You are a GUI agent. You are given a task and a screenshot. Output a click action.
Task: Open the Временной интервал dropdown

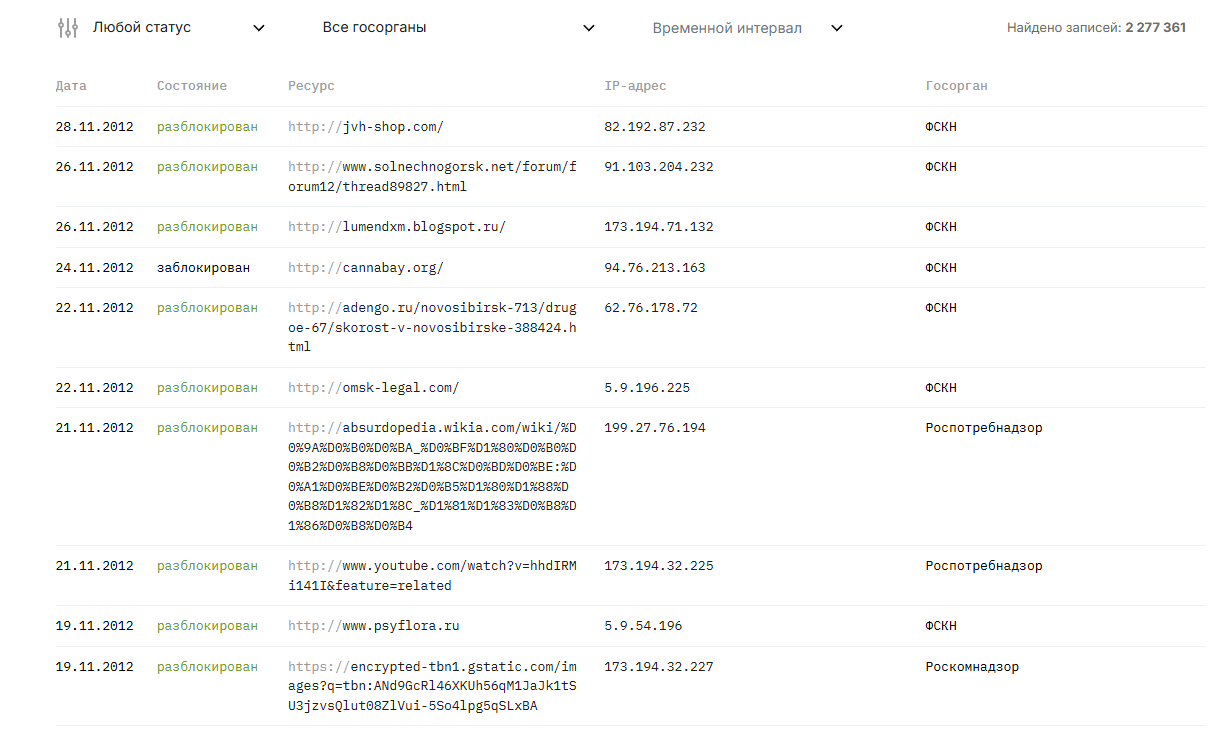coord(747,28)
